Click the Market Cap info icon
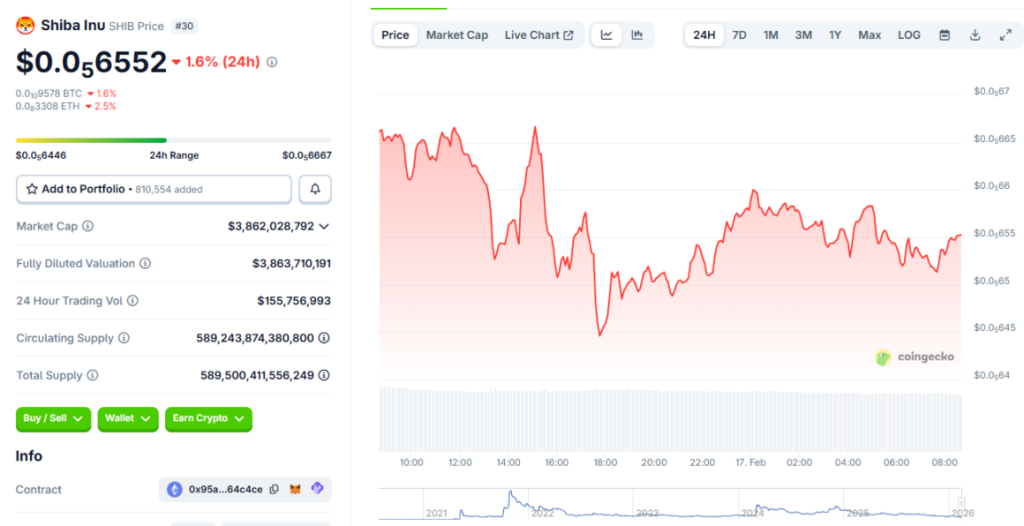 click(x=88, y=227)
